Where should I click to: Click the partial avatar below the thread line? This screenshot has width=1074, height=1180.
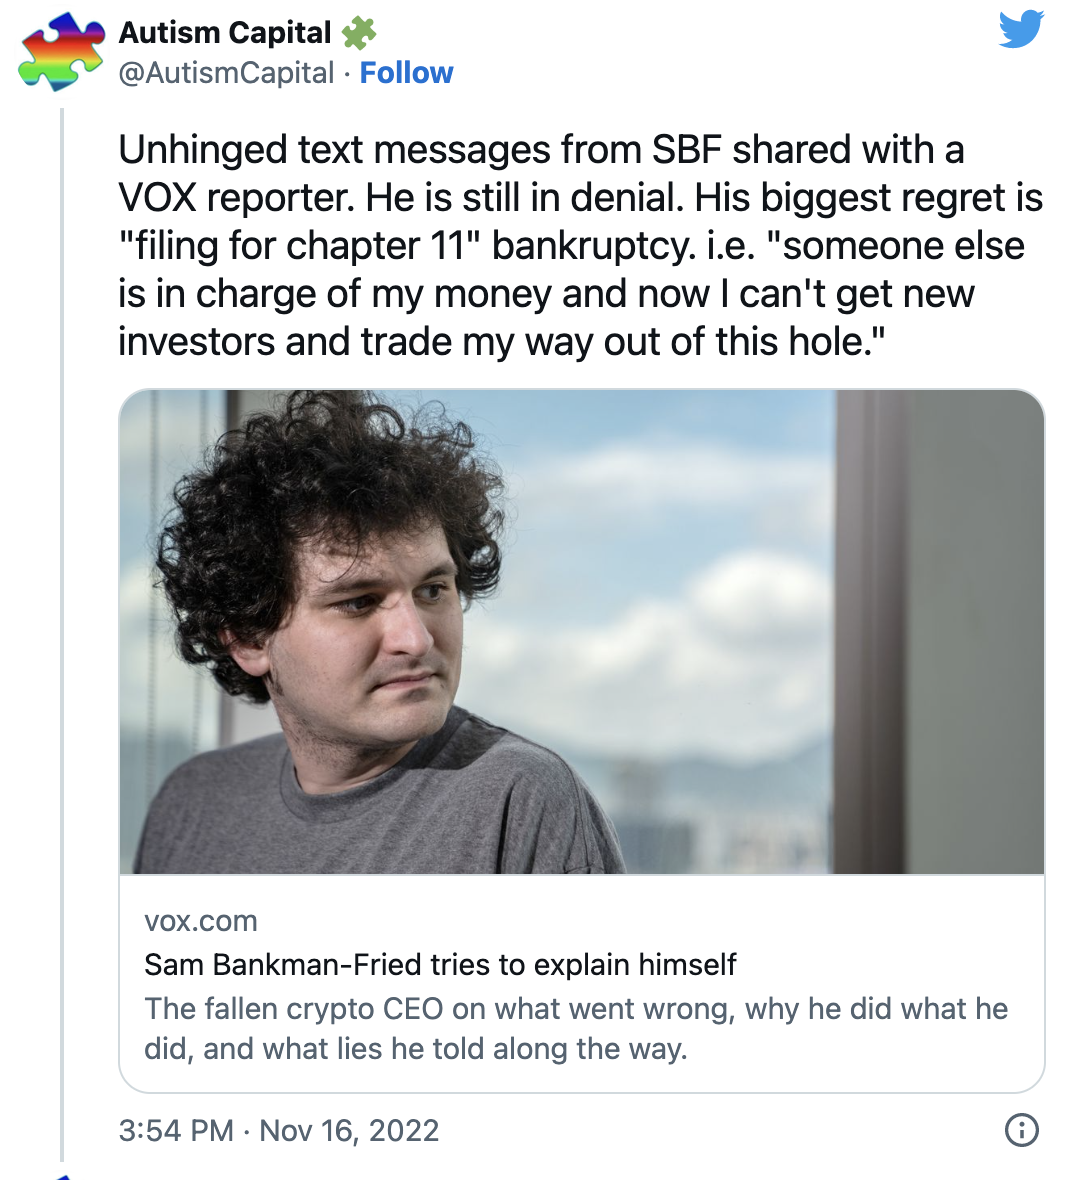click(62, 1176)
